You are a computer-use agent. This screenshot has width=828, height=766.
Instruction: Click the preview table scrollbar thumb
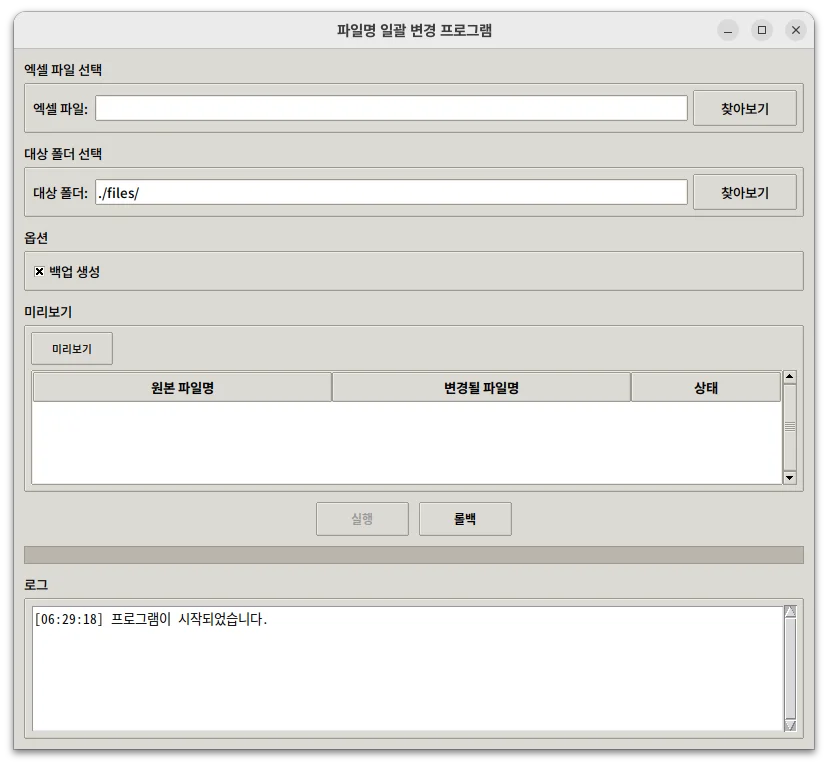(x=789, y=427)
